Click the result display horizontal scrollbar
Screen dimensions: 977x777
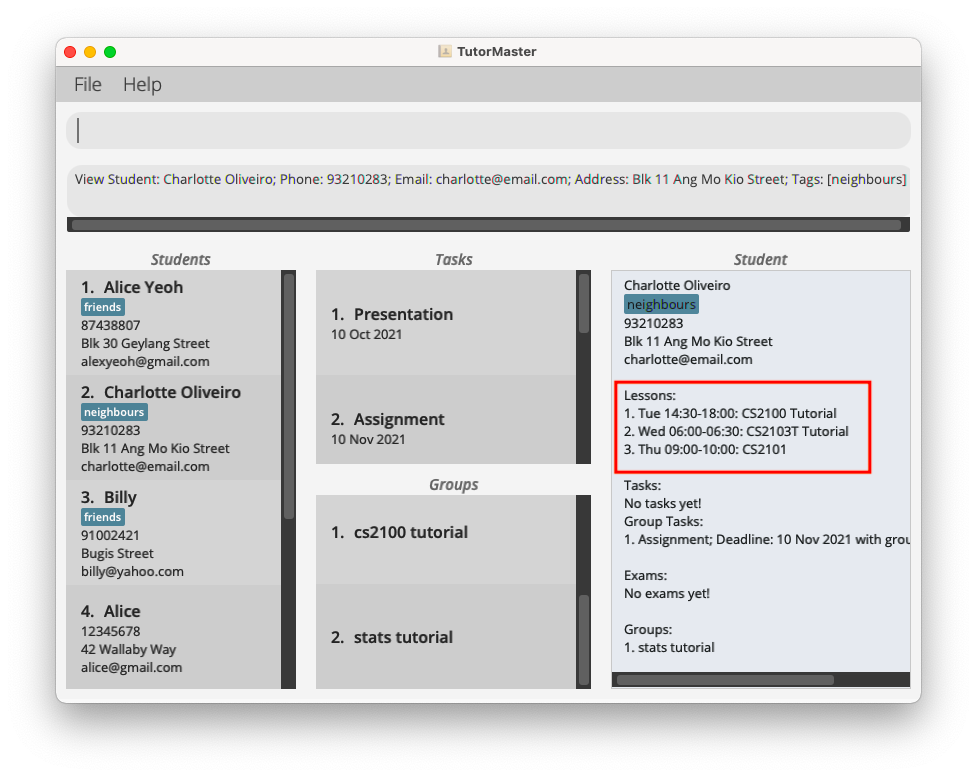pyautogui.click(x=486, y=225)
